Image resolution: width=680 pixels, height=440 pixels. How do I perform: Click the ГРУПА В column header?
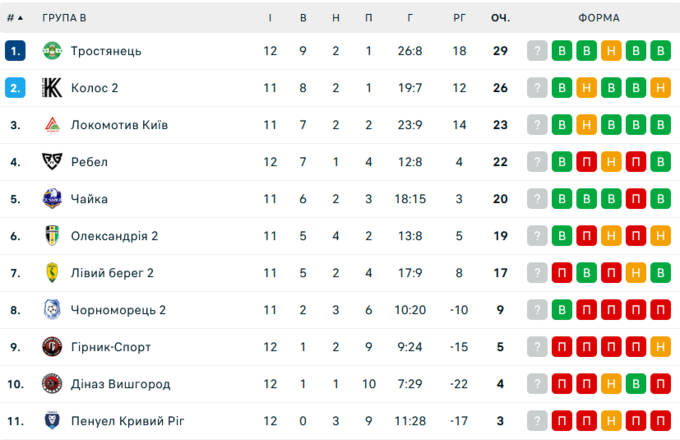point(64,18)
